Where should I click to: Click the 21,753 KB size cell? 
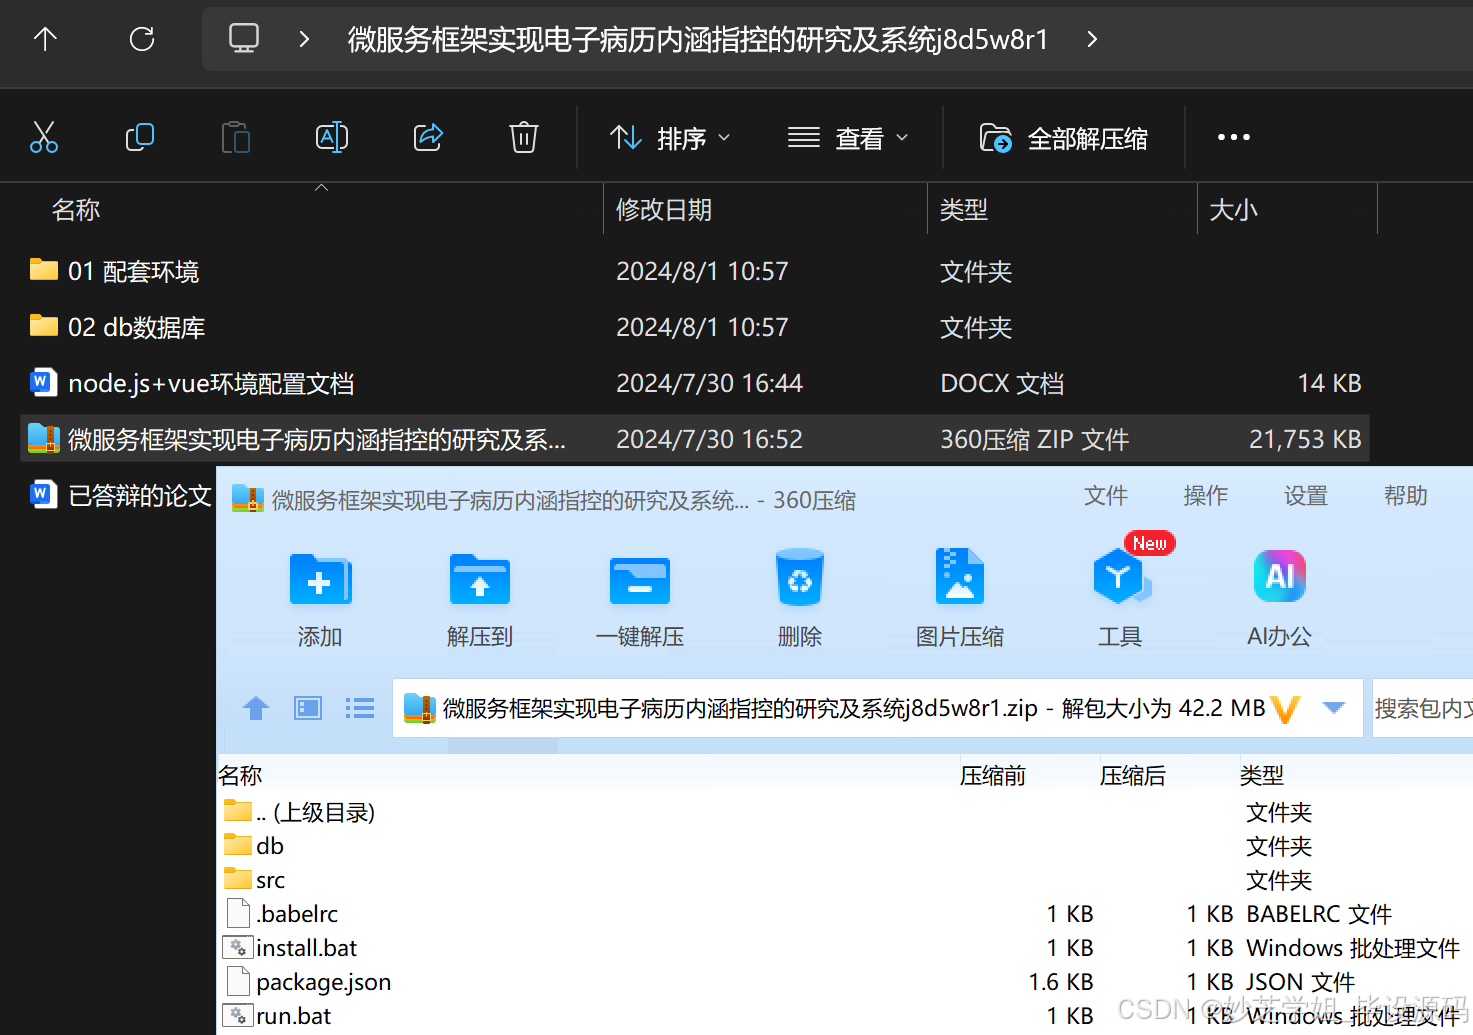(x=1305, y=439)
